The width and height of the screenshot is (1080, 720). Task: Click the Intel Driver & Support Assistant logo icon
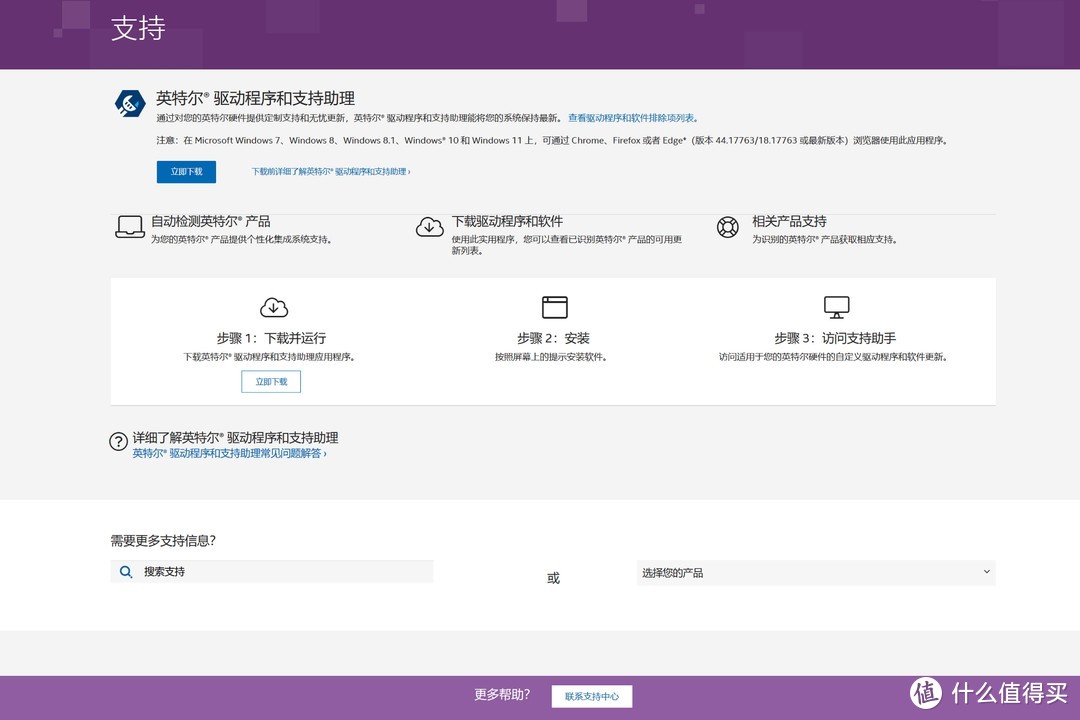click(129, 104)
